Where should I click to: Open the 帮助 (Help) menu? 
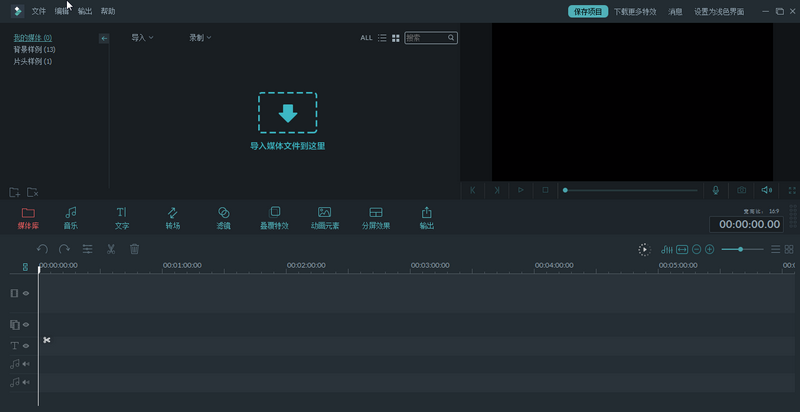108,11
